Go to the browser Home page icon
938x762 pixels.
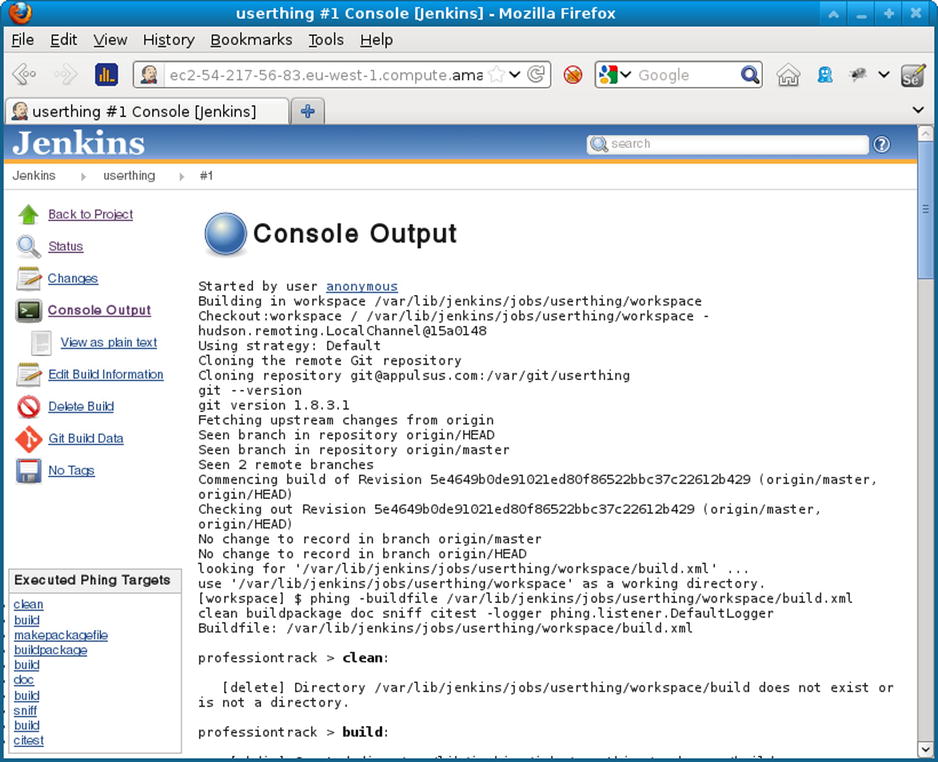coord(788,75)
